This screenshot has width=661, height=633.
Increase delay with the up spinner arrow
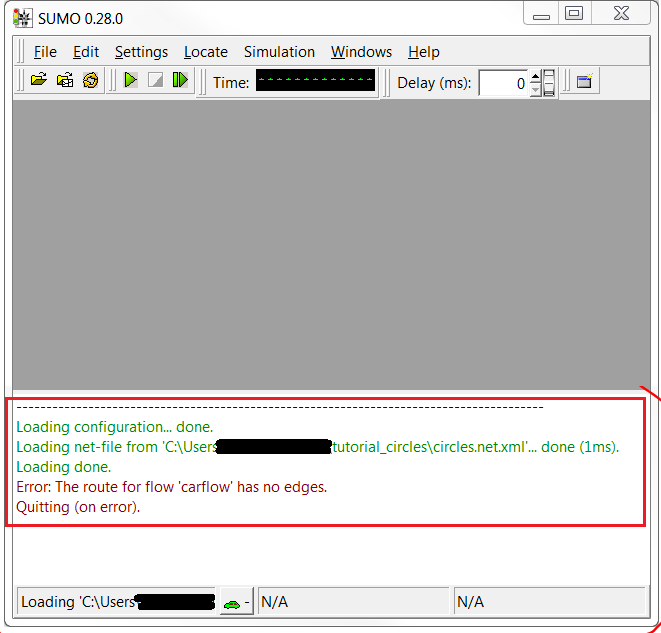(535, 76)
